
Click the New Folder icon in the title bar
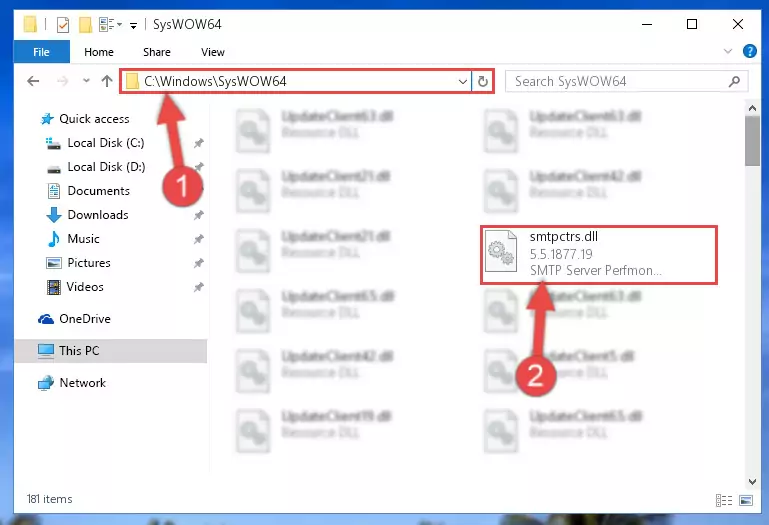pyautogui.click(x=85, y=25)
